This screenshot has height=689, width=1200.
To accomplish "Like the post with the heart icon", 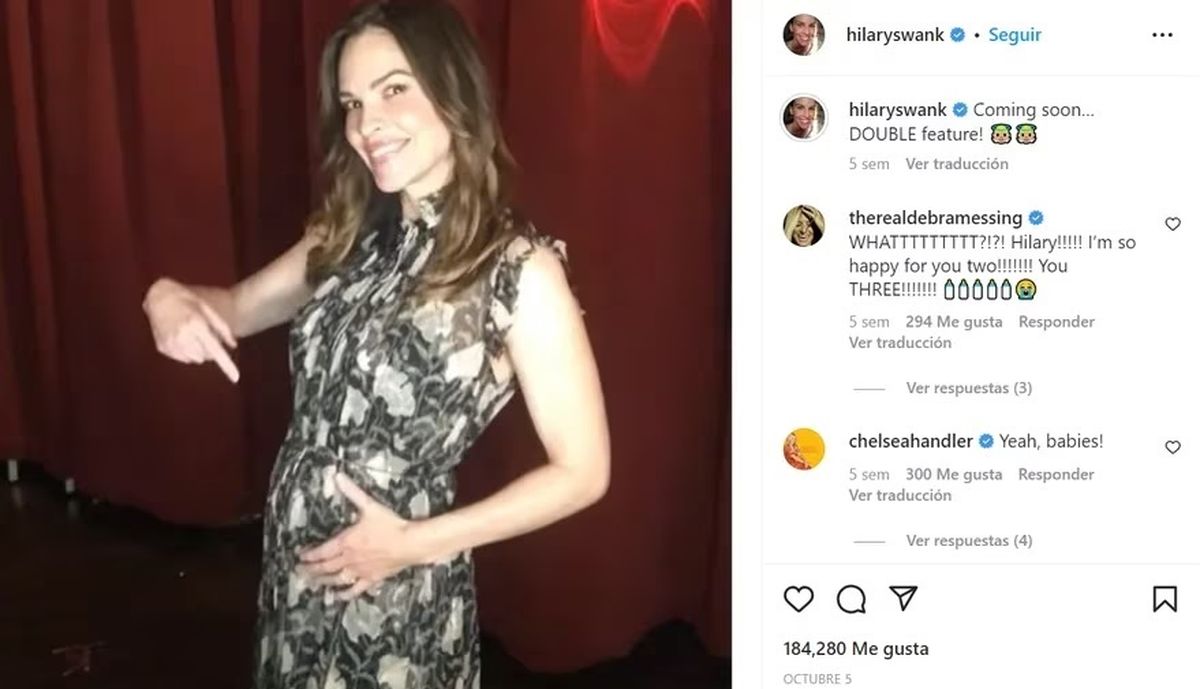I will [798, 599].
